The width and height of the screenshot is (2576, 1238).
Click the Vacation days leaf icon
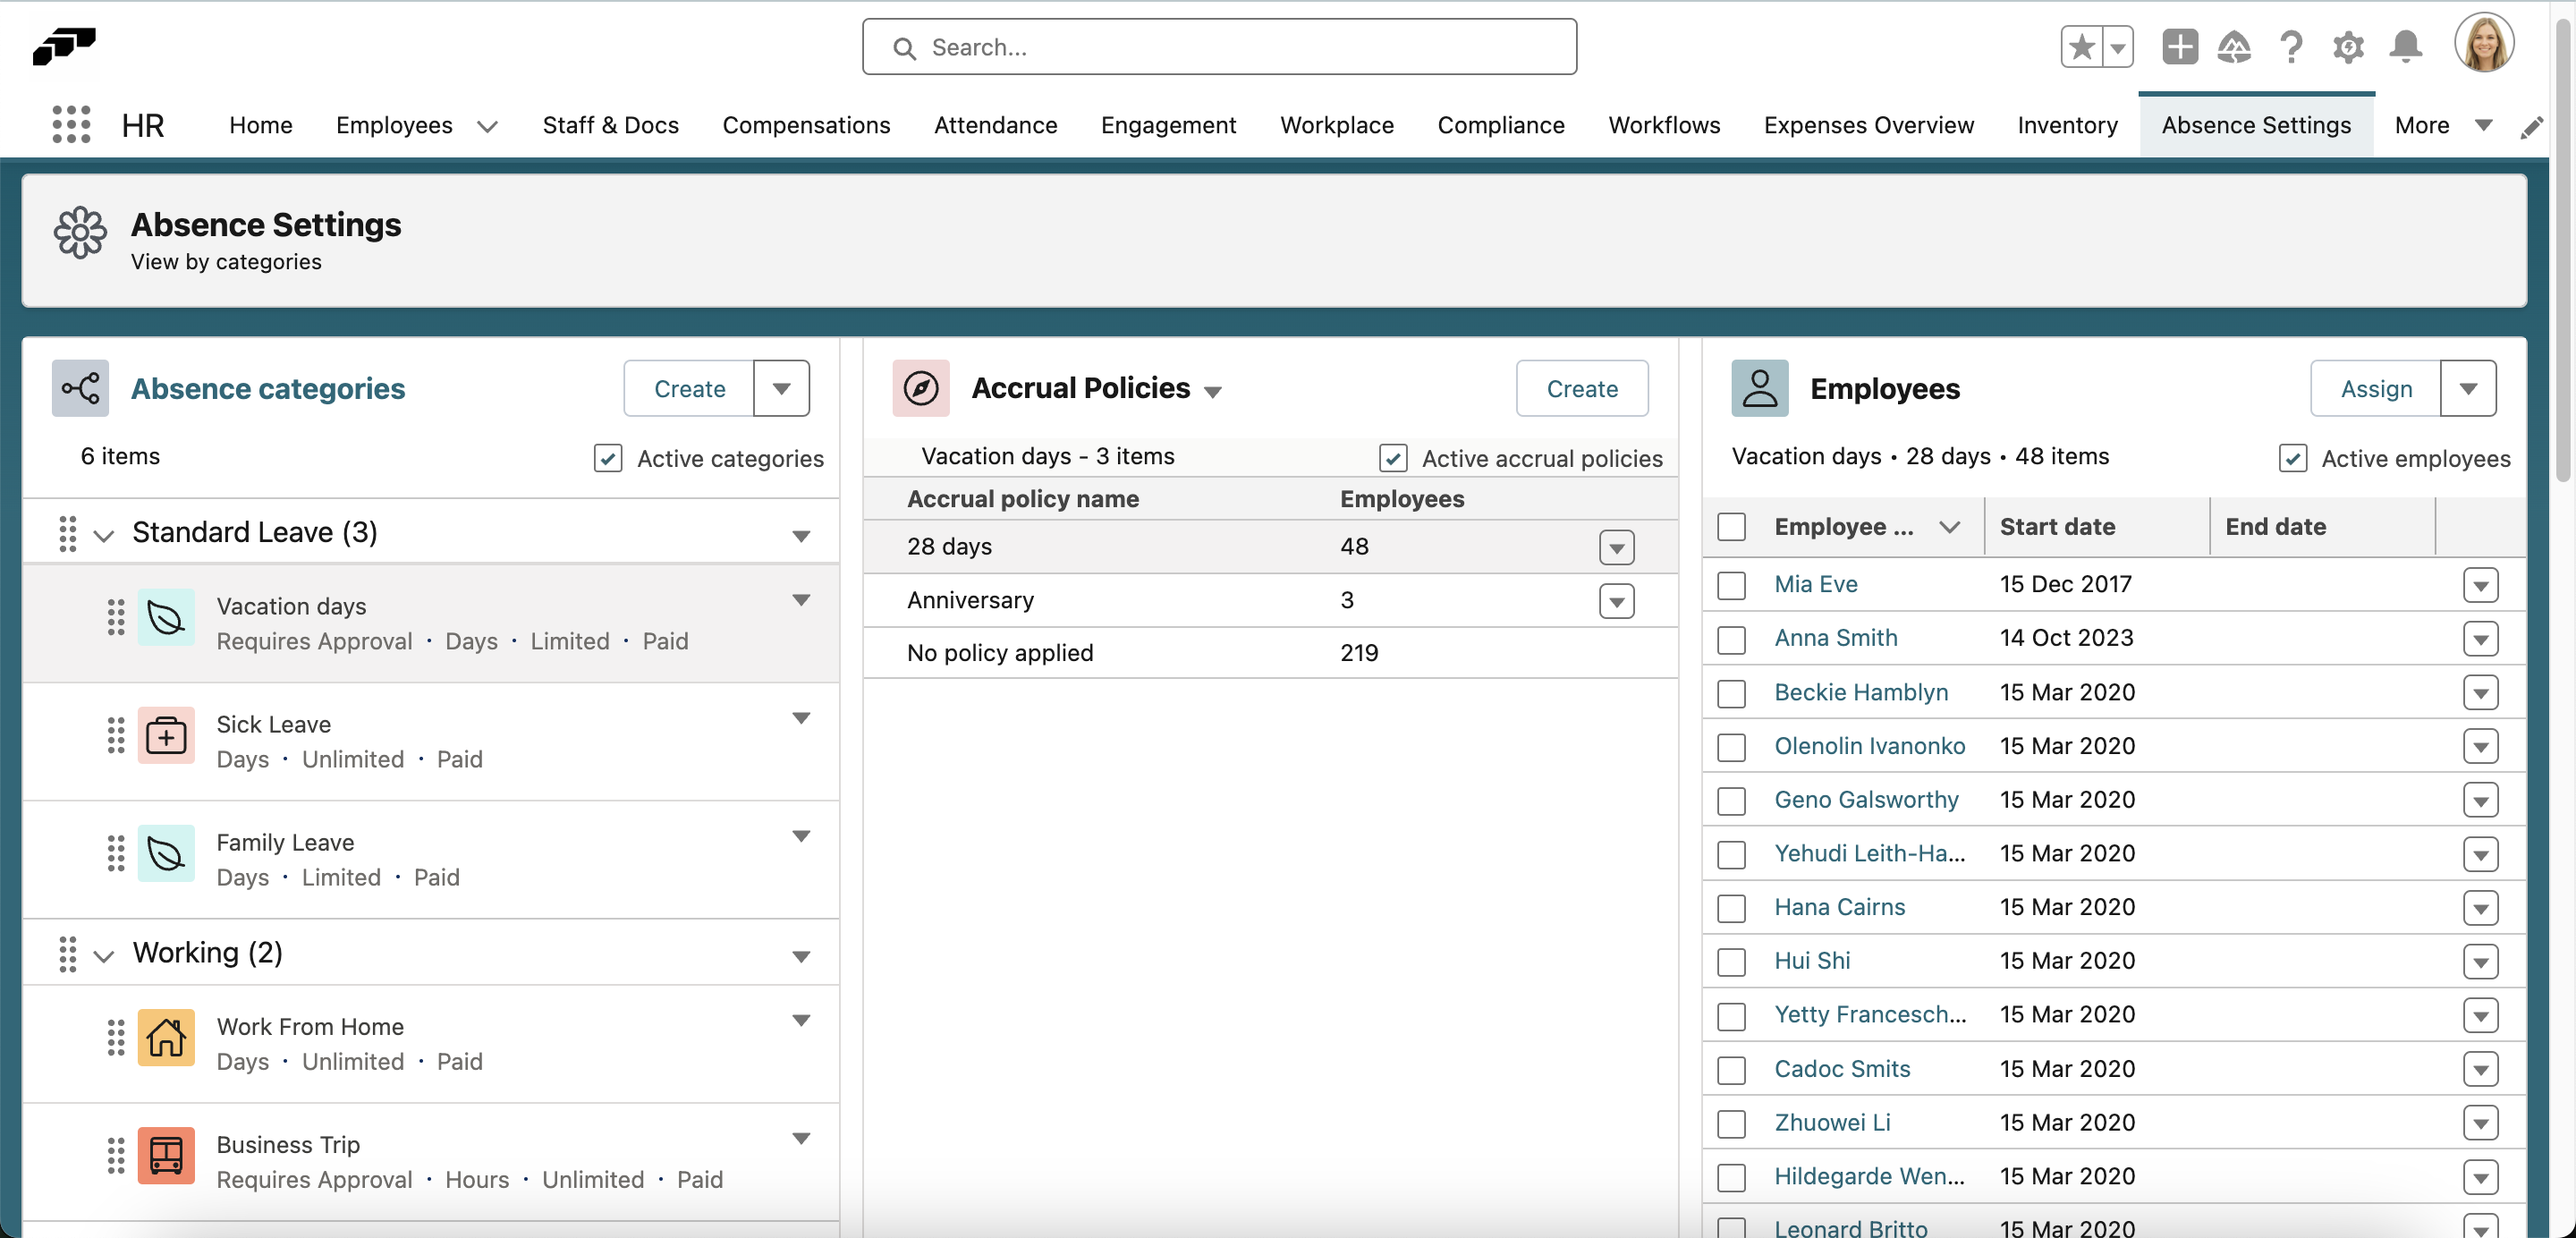point(166,617)
